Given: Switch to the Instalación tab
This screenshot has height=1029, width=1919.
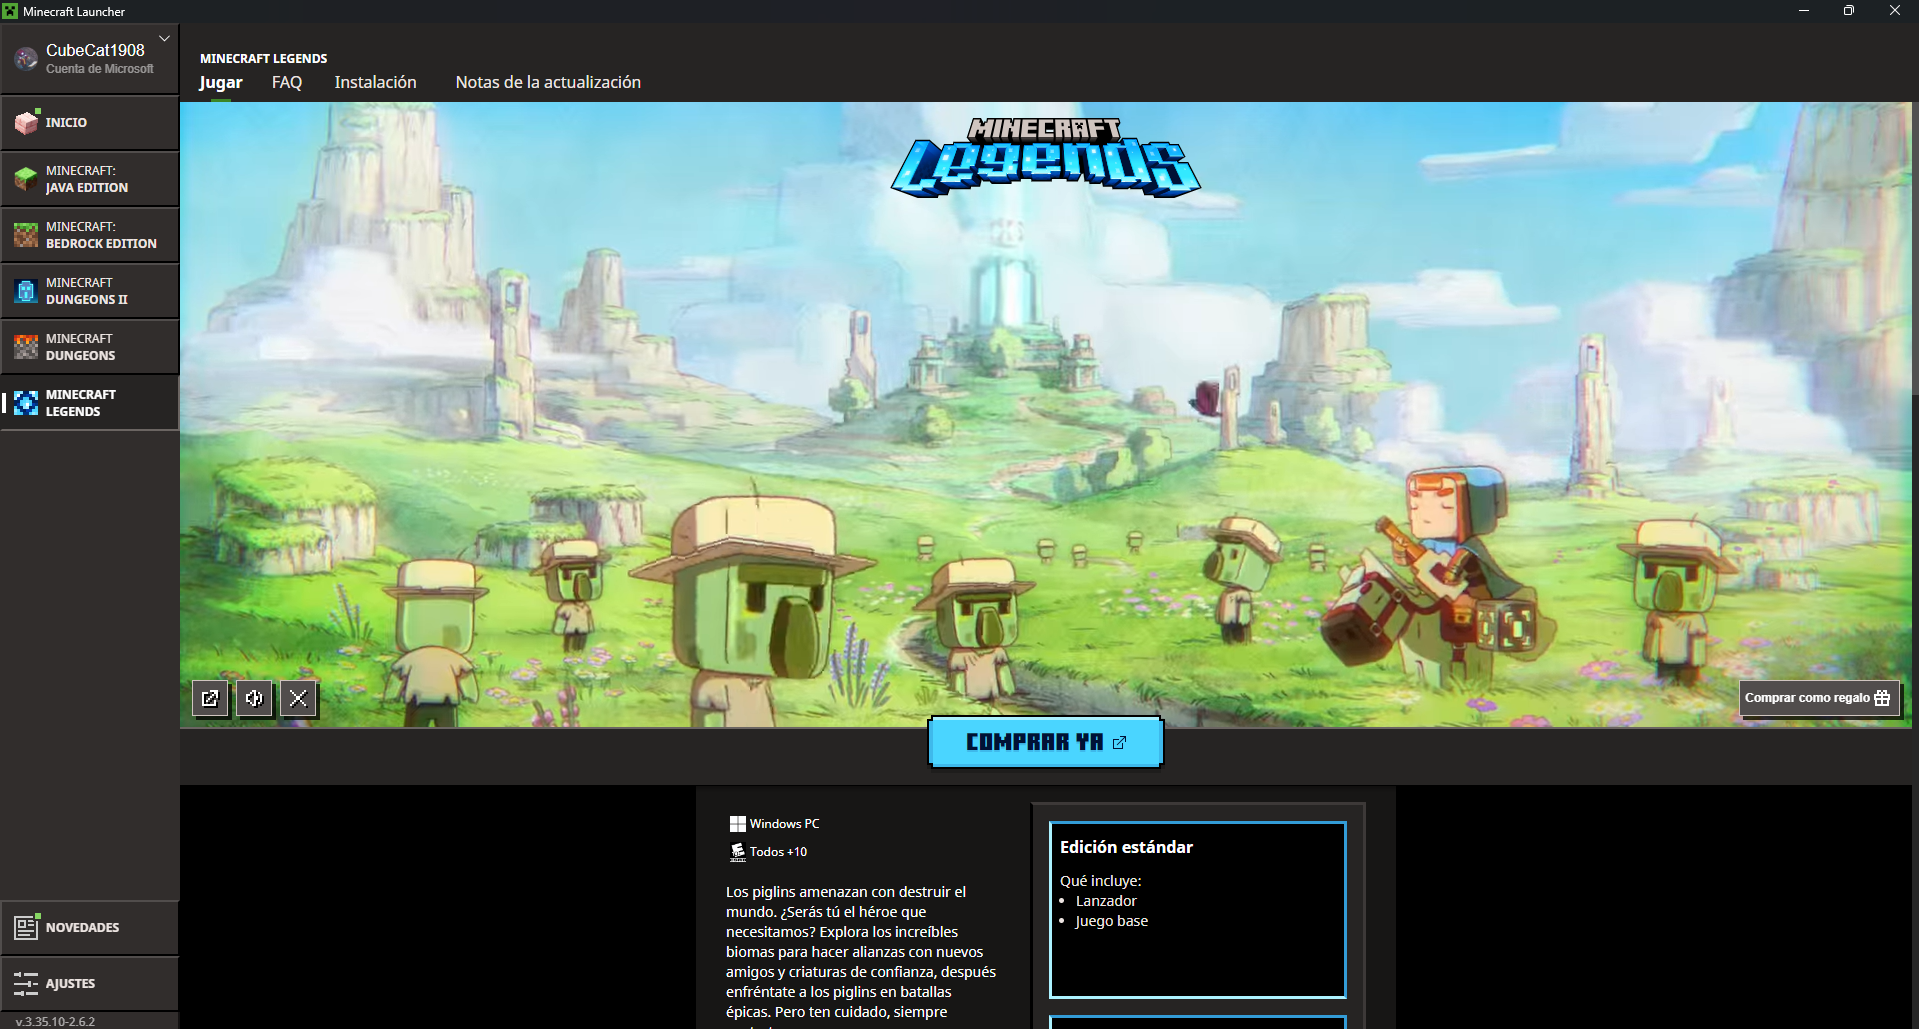Looking at the screenshot, I should [x=375, y=82].
